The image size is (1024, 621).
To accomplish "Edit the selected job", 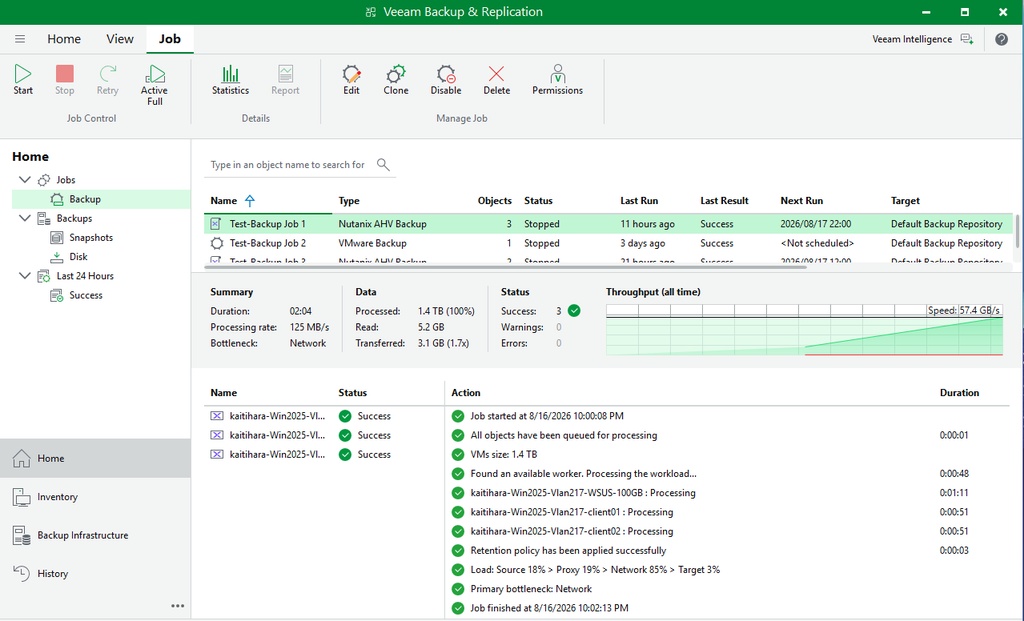I will 351,80.
